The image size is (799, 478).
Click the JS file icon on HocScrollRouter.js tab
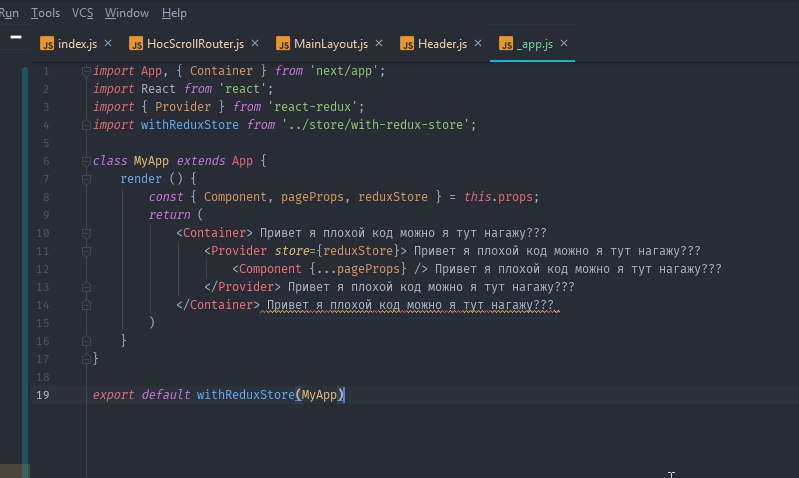(x=136, y=44)
